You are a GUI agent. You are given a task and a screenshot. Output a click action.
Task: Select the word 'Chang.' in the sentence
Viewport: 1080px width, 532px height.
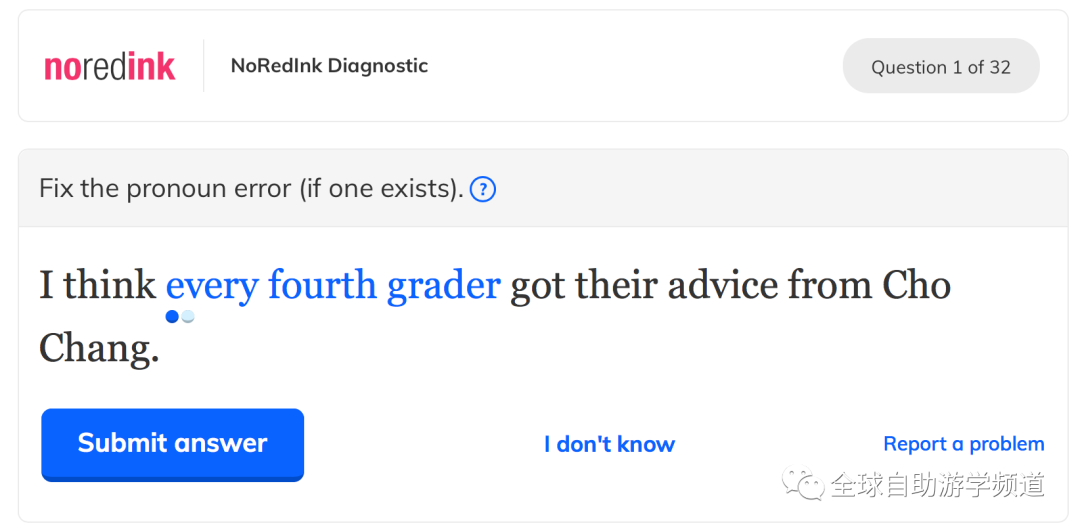pyautogui.click(x=99, y=349)
